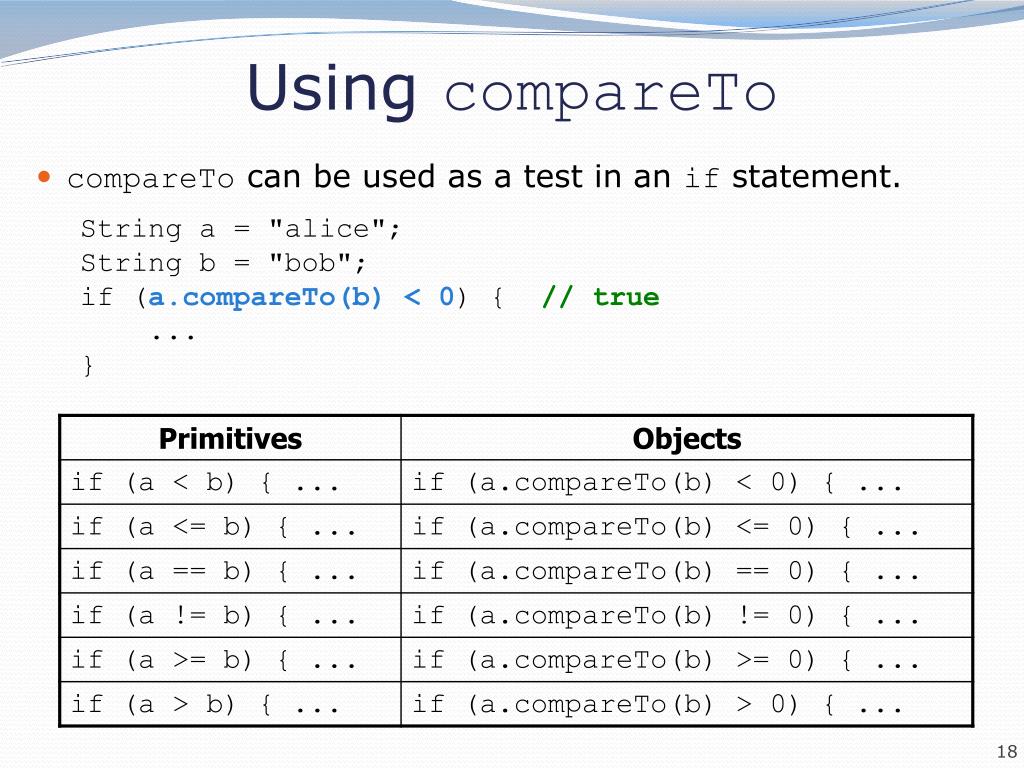Click the 'compareTo(b) > 0' objects cell
This screenshot has width=1024, height=768.
click(x=686, y=704)
